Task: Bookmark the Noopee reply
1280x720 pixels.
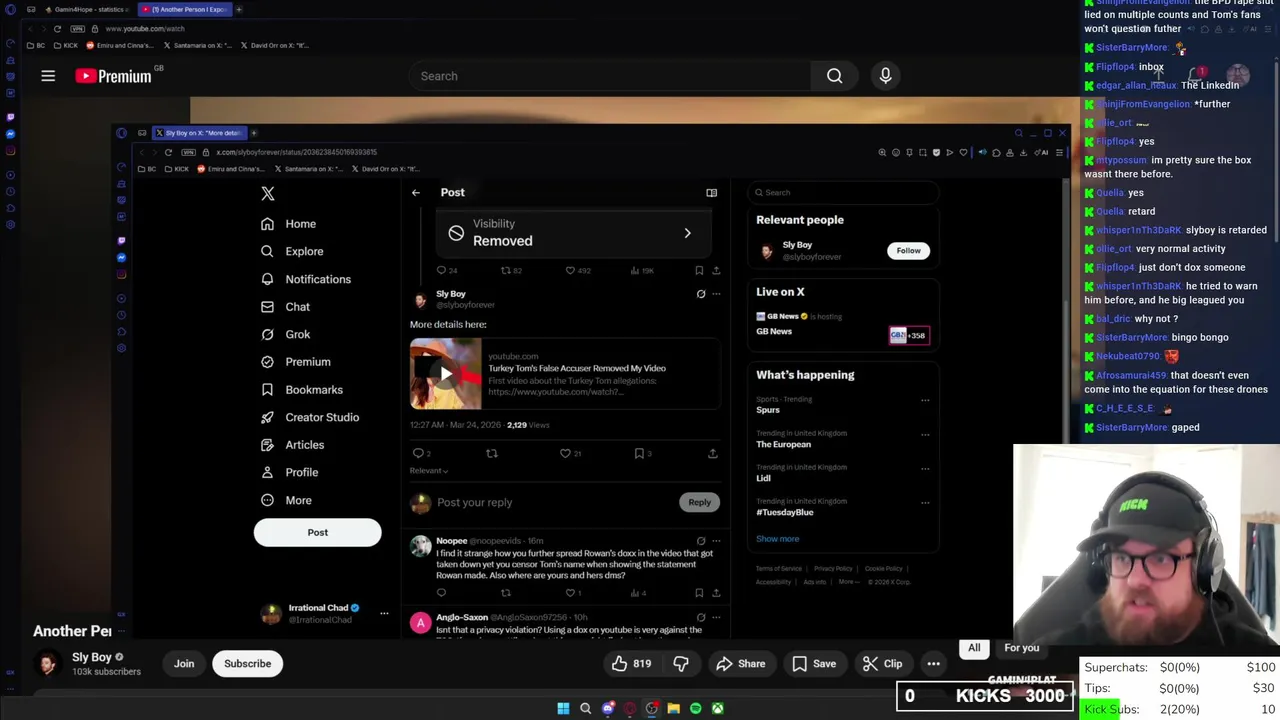Action: pyautogui.click(x=699, y=593)
